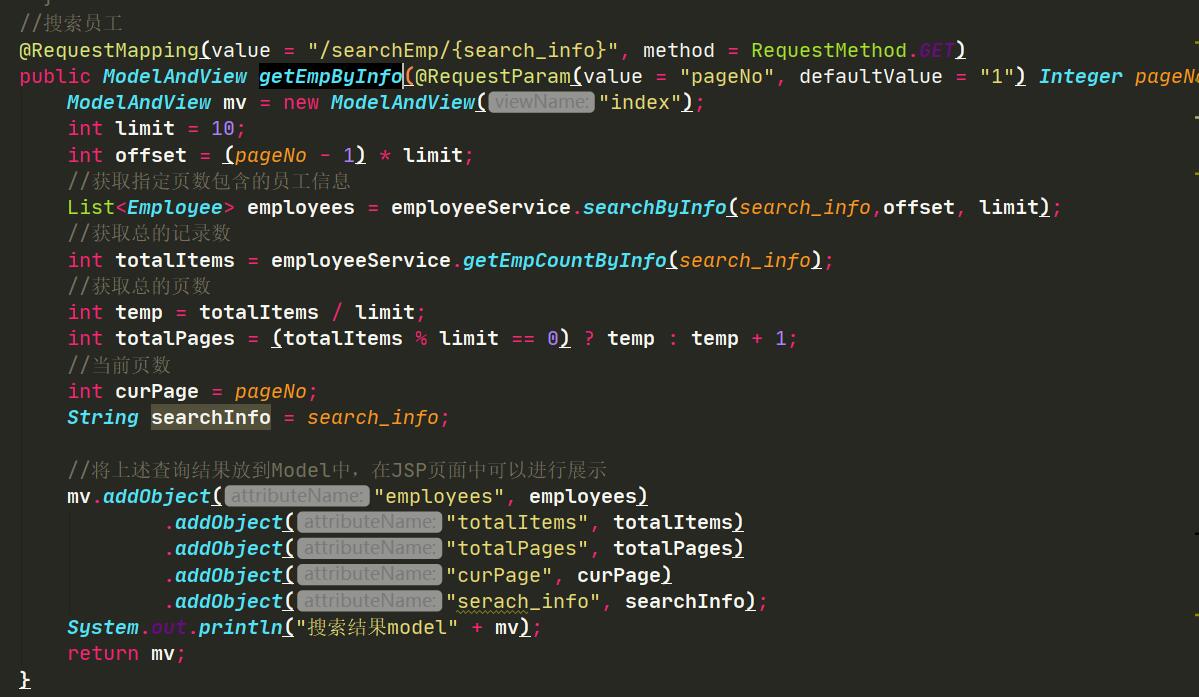Click the comment //当前页数
Viewport: 1199px width, 697px height.
(x=119, y=365)
